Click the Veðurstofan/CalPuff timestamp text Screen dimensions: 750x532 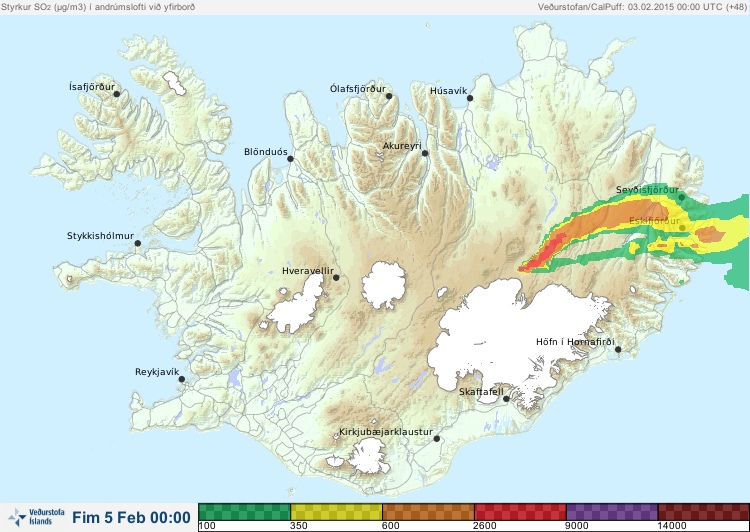[x=641, y=7]
